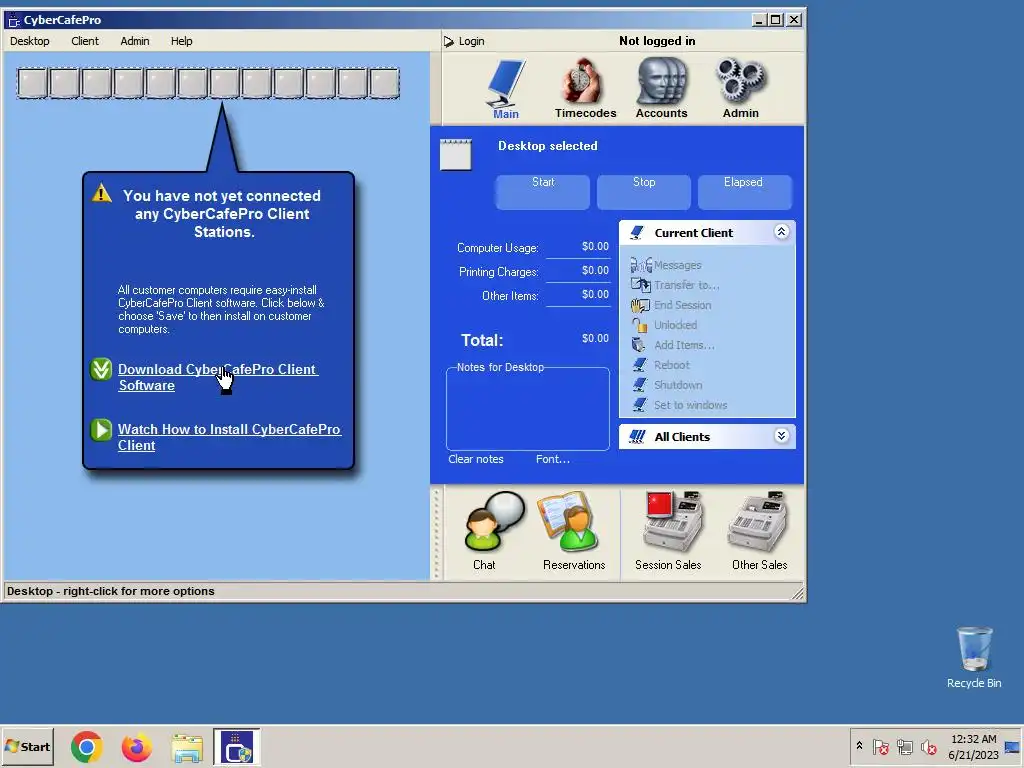
Task: Open the Reservations icon
Action: point(569,522)
